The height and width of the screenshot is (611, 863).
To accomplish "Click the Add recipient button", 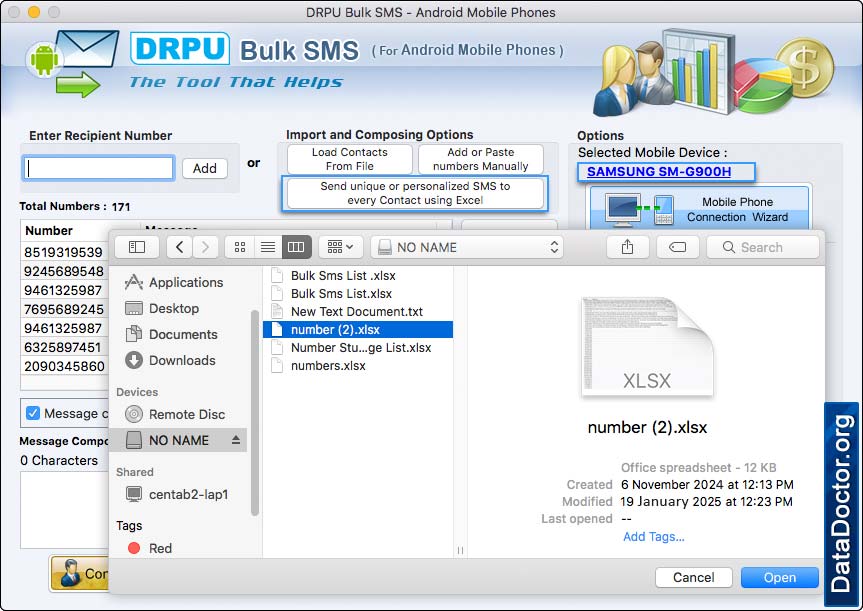I will pyautogui.click(x=205, y=168).
